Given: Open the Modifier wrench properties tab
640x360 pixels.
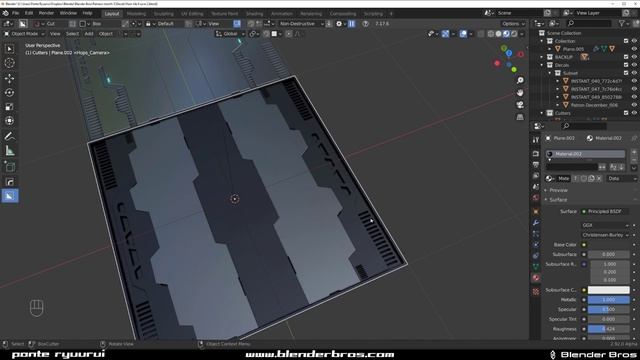Looking at the screenshot, I should 536,223.
